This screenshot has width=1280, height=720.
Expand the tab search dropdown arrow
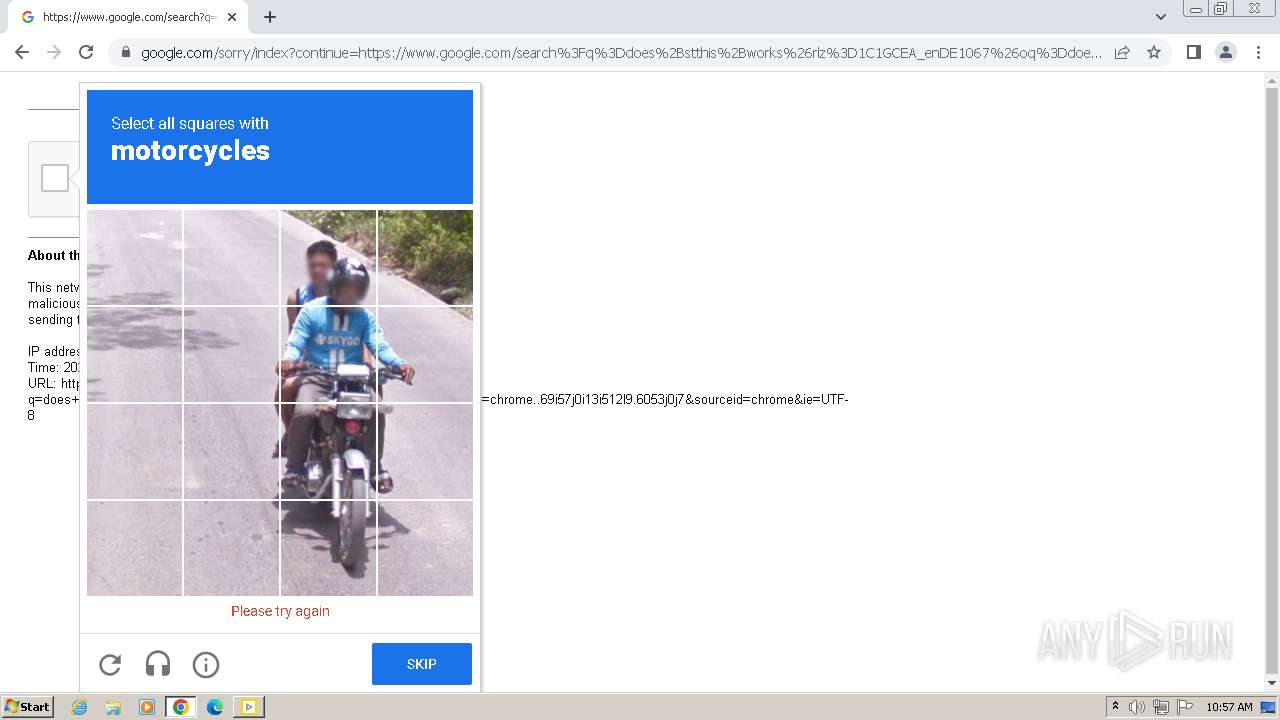click(1160, 17)
